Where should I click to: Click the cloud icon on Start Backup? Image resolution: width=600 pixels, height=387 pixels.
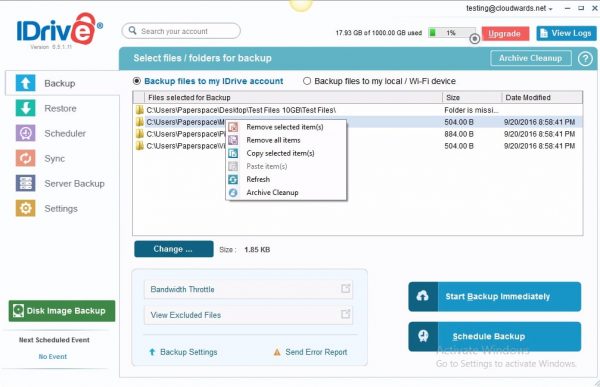click(x=422, y=296)
